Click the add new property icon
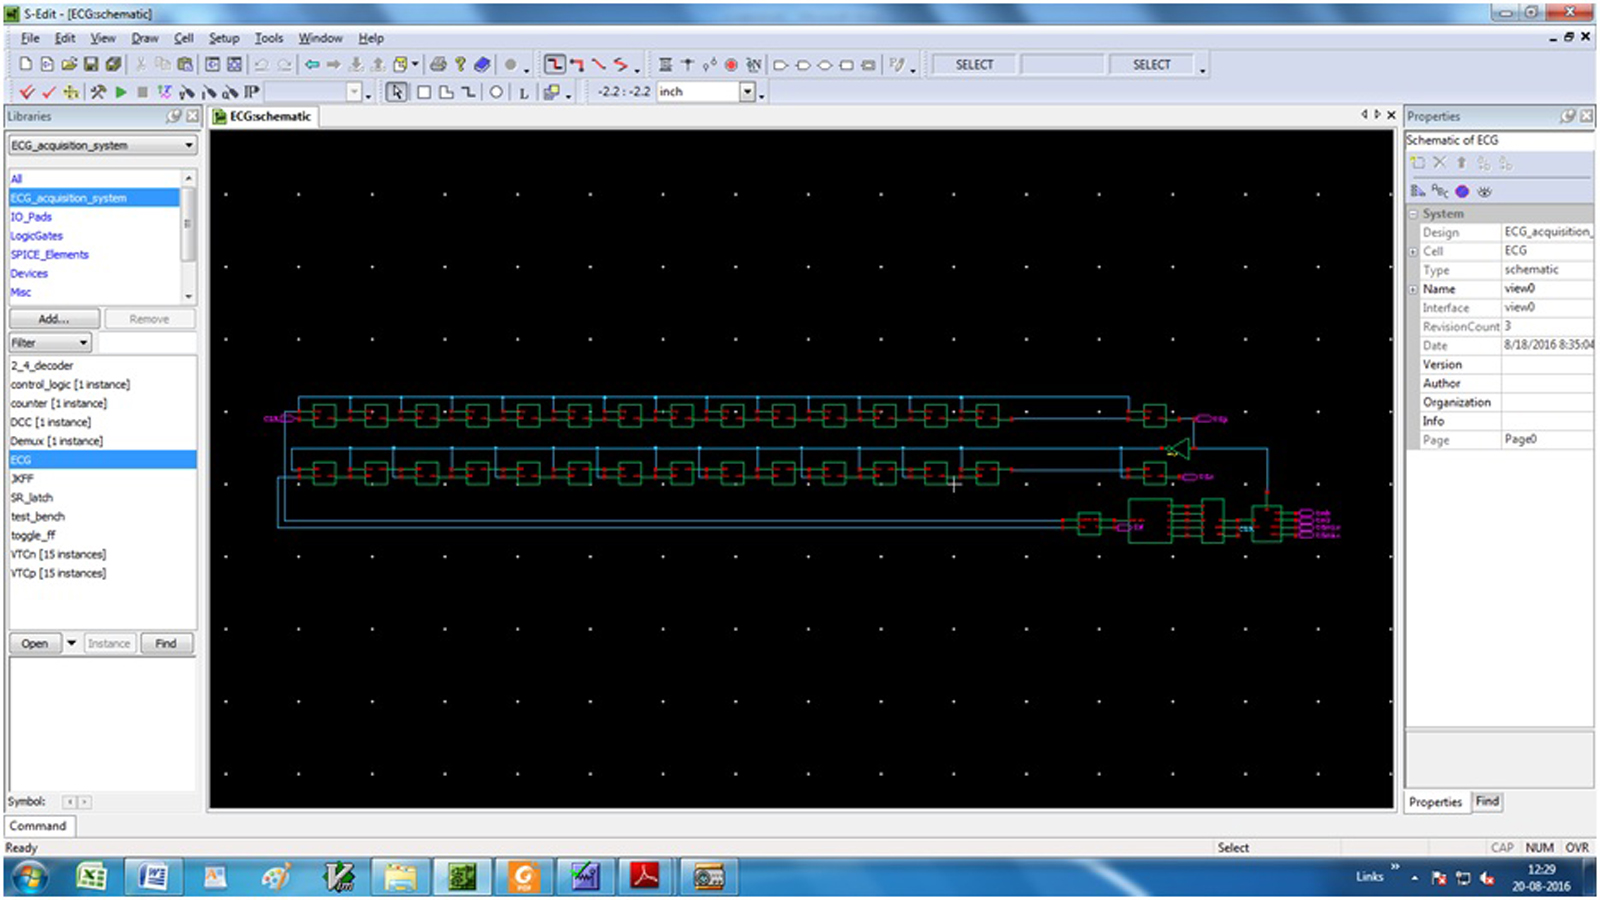The image size is (1600, 900). (1417, 162)
